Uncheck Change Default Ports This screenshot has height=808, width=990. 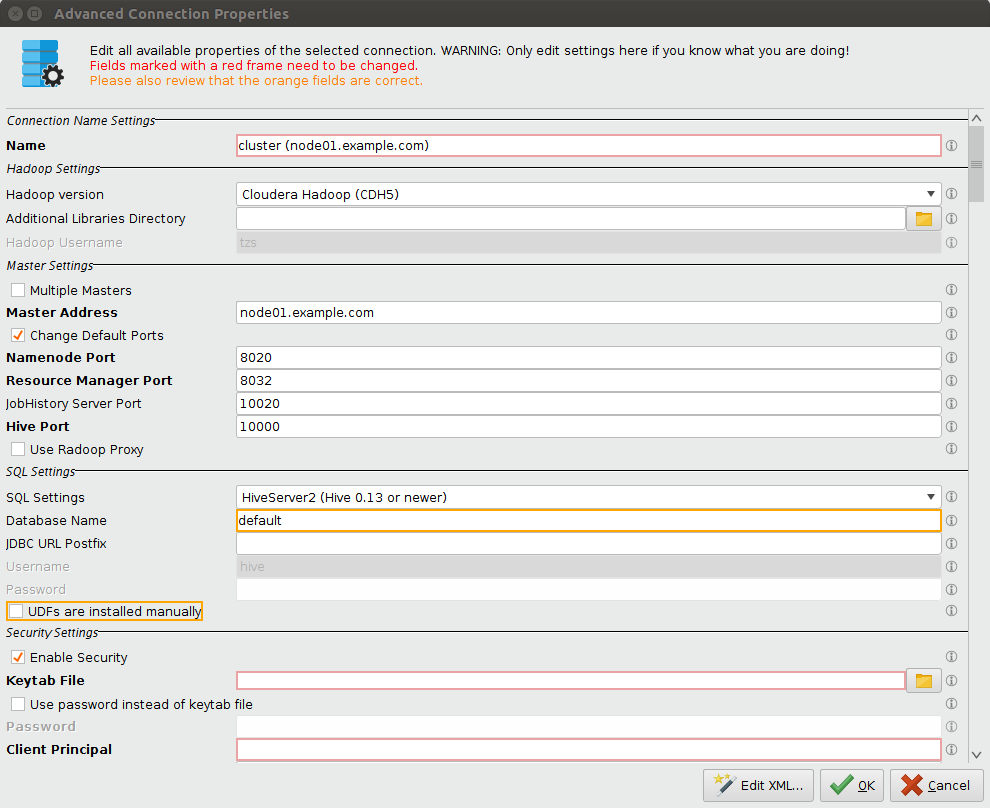pyautogui.click(x=18, y=336)
